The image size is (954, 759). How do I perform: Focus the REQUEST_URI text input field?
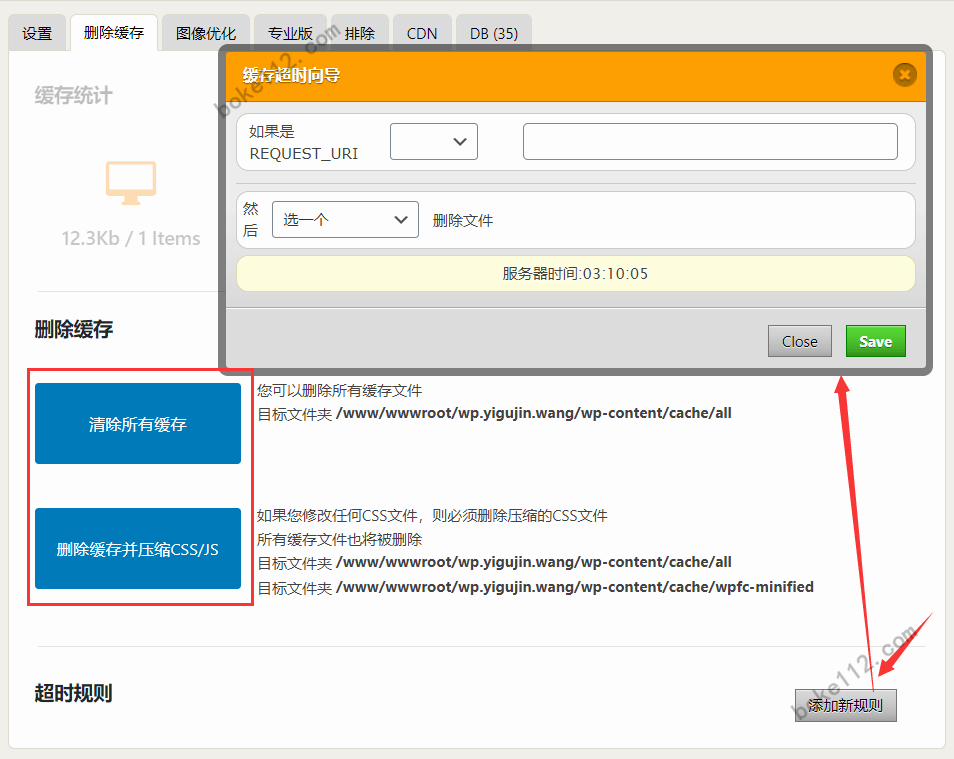[710, 142]
